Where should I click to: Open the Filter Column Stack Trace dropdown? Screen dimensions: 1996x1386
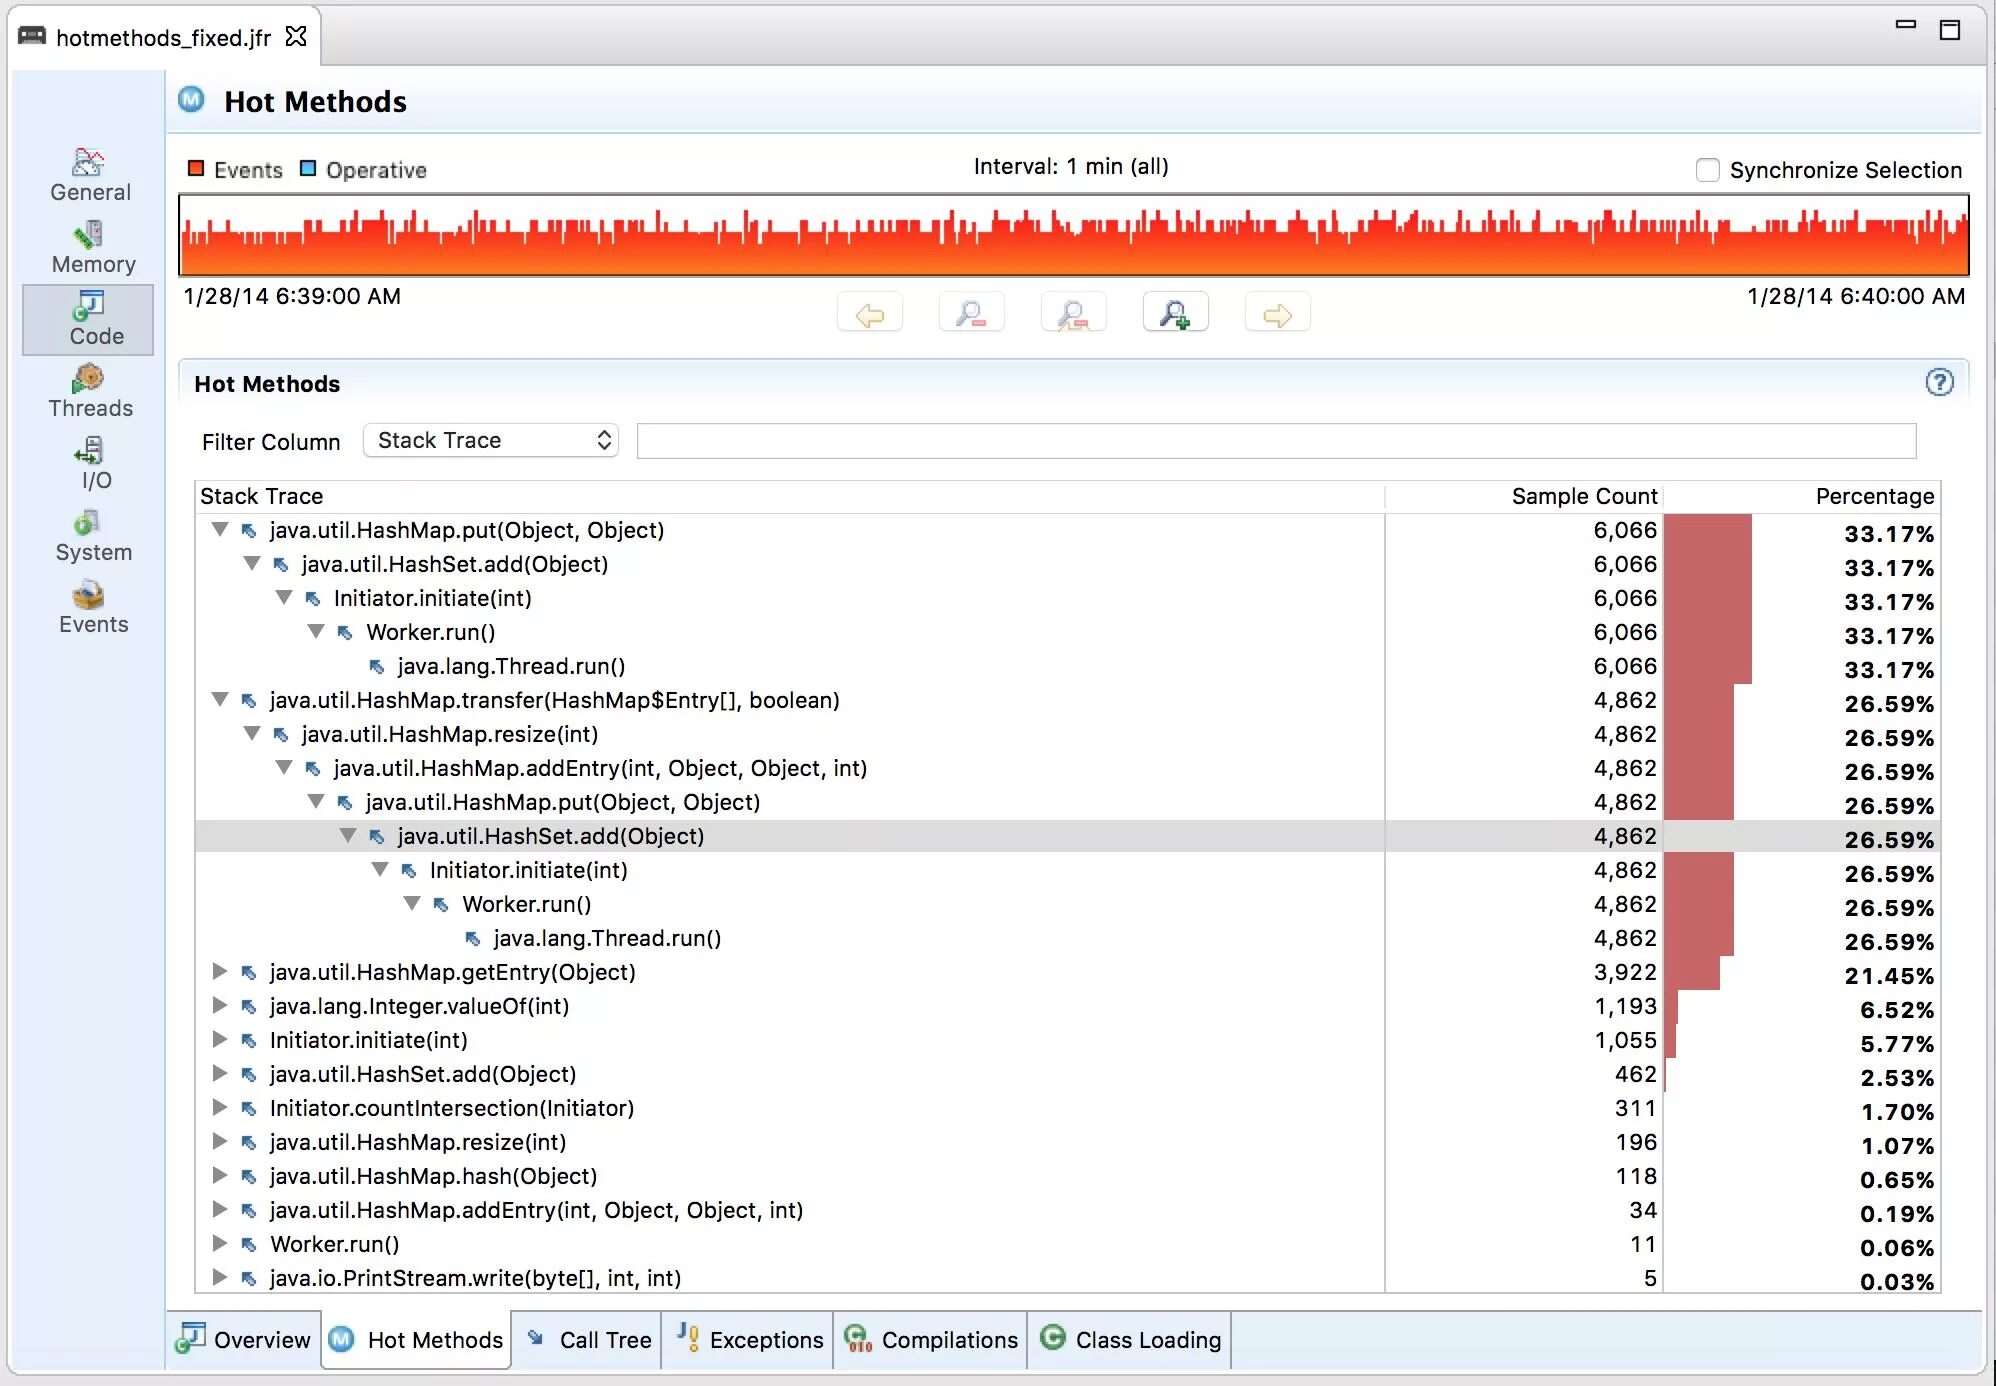[491, 441]
